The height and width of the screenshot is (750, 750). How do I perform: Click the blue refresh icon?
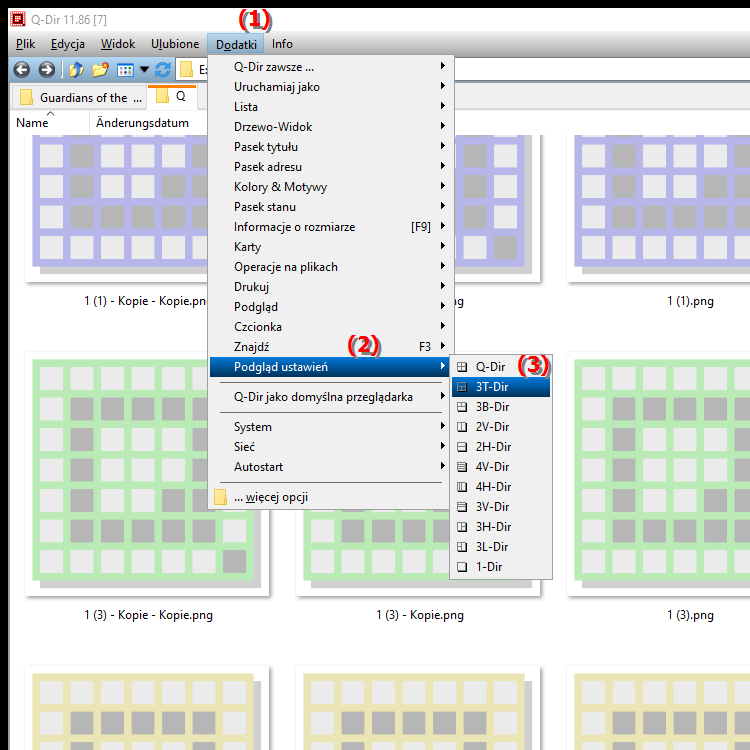pos(163,70)
